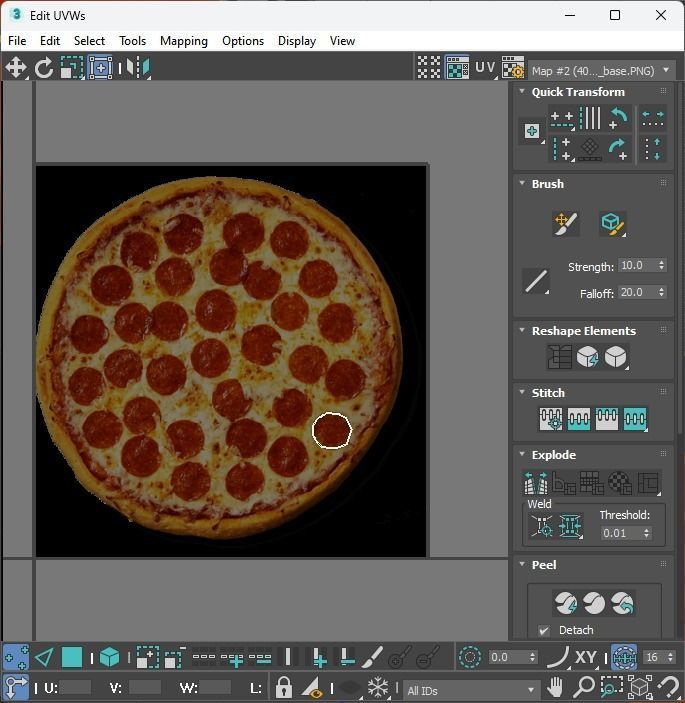Click the Quick Peel icon
The height and width of the screenshot is (703, 685).
(x=566, y=603)
